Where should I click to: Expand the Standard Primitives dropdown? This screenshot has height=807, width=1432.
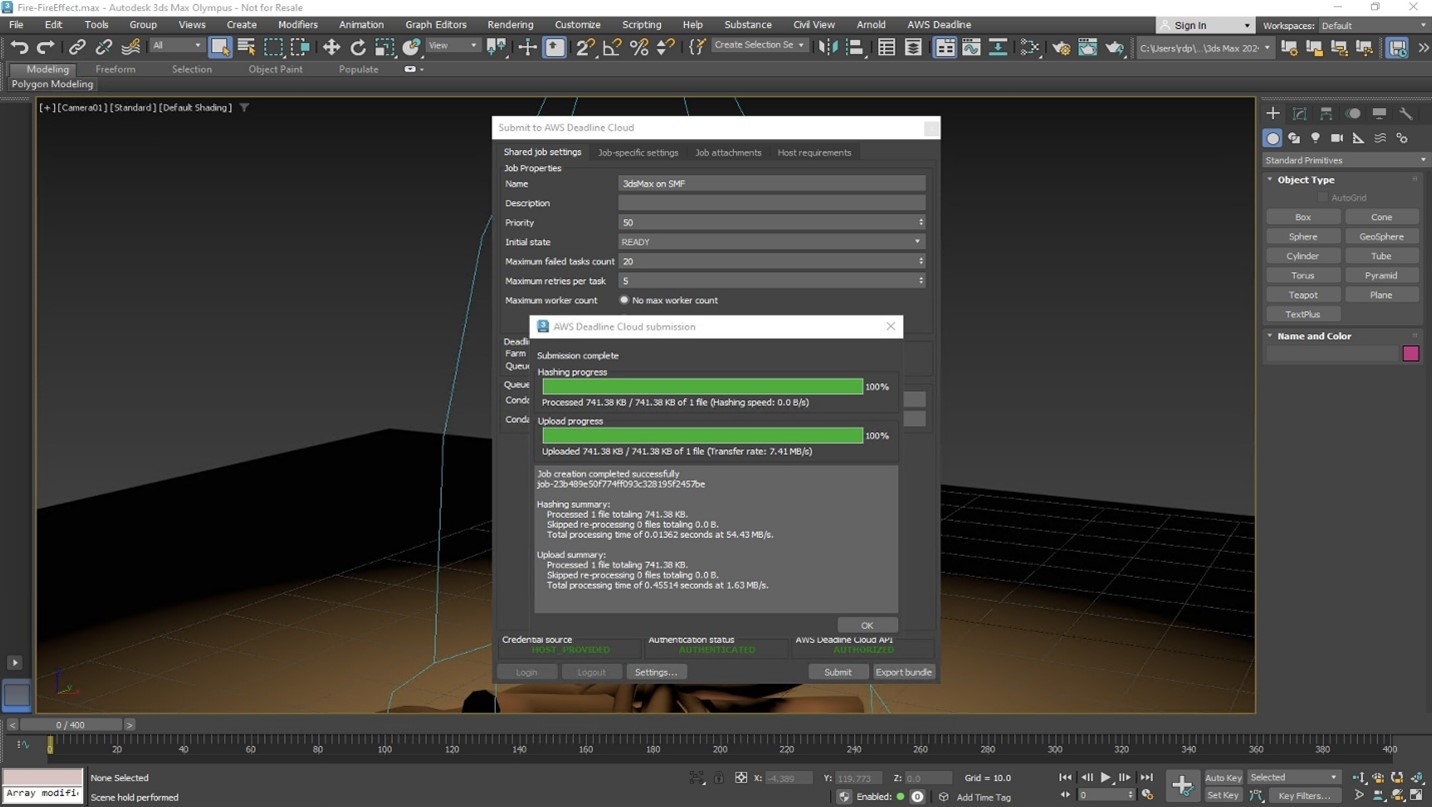tap(1345, 160)
